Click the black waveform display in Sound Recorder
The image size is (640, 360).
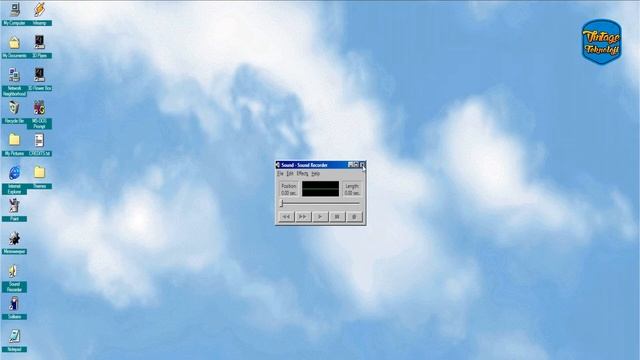320,189
